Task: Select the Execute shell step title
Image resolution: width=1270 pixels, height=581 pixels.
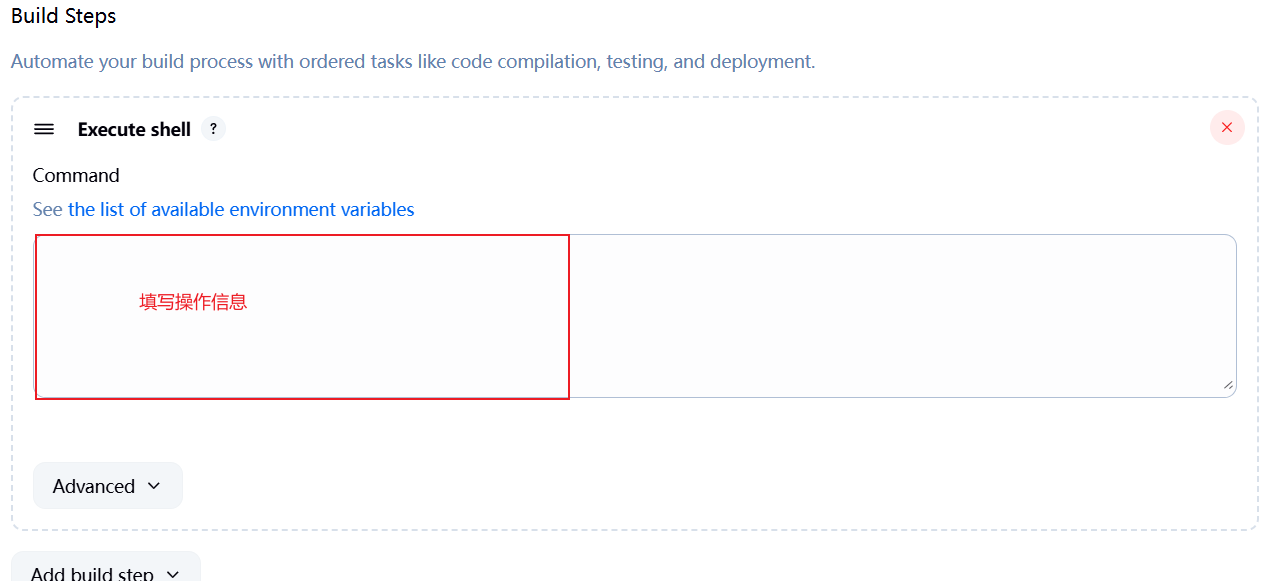Action: coord(134,129)
